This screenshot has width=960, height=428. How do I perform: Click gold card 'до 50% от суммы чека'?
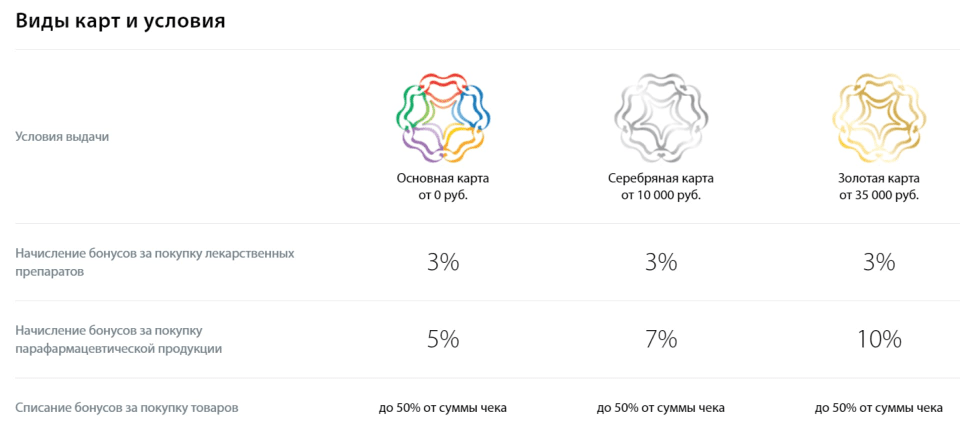878,407
